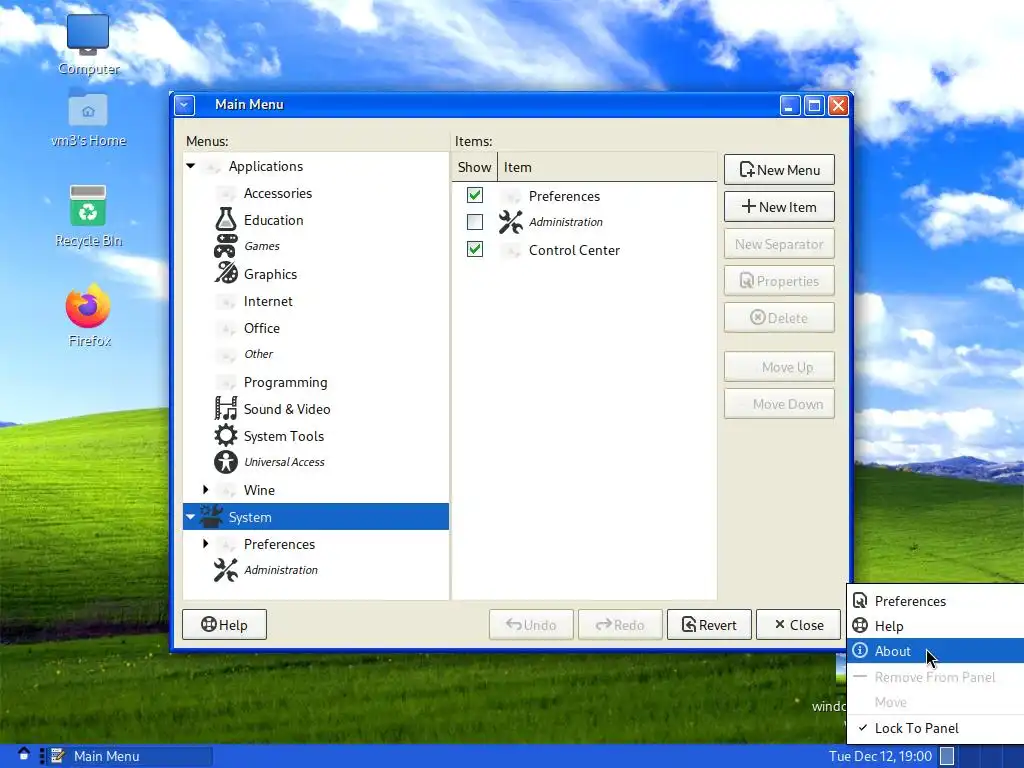Check the Administration item show checkbox
This screenshot has height=768, width=1024.
click(475, 222)
